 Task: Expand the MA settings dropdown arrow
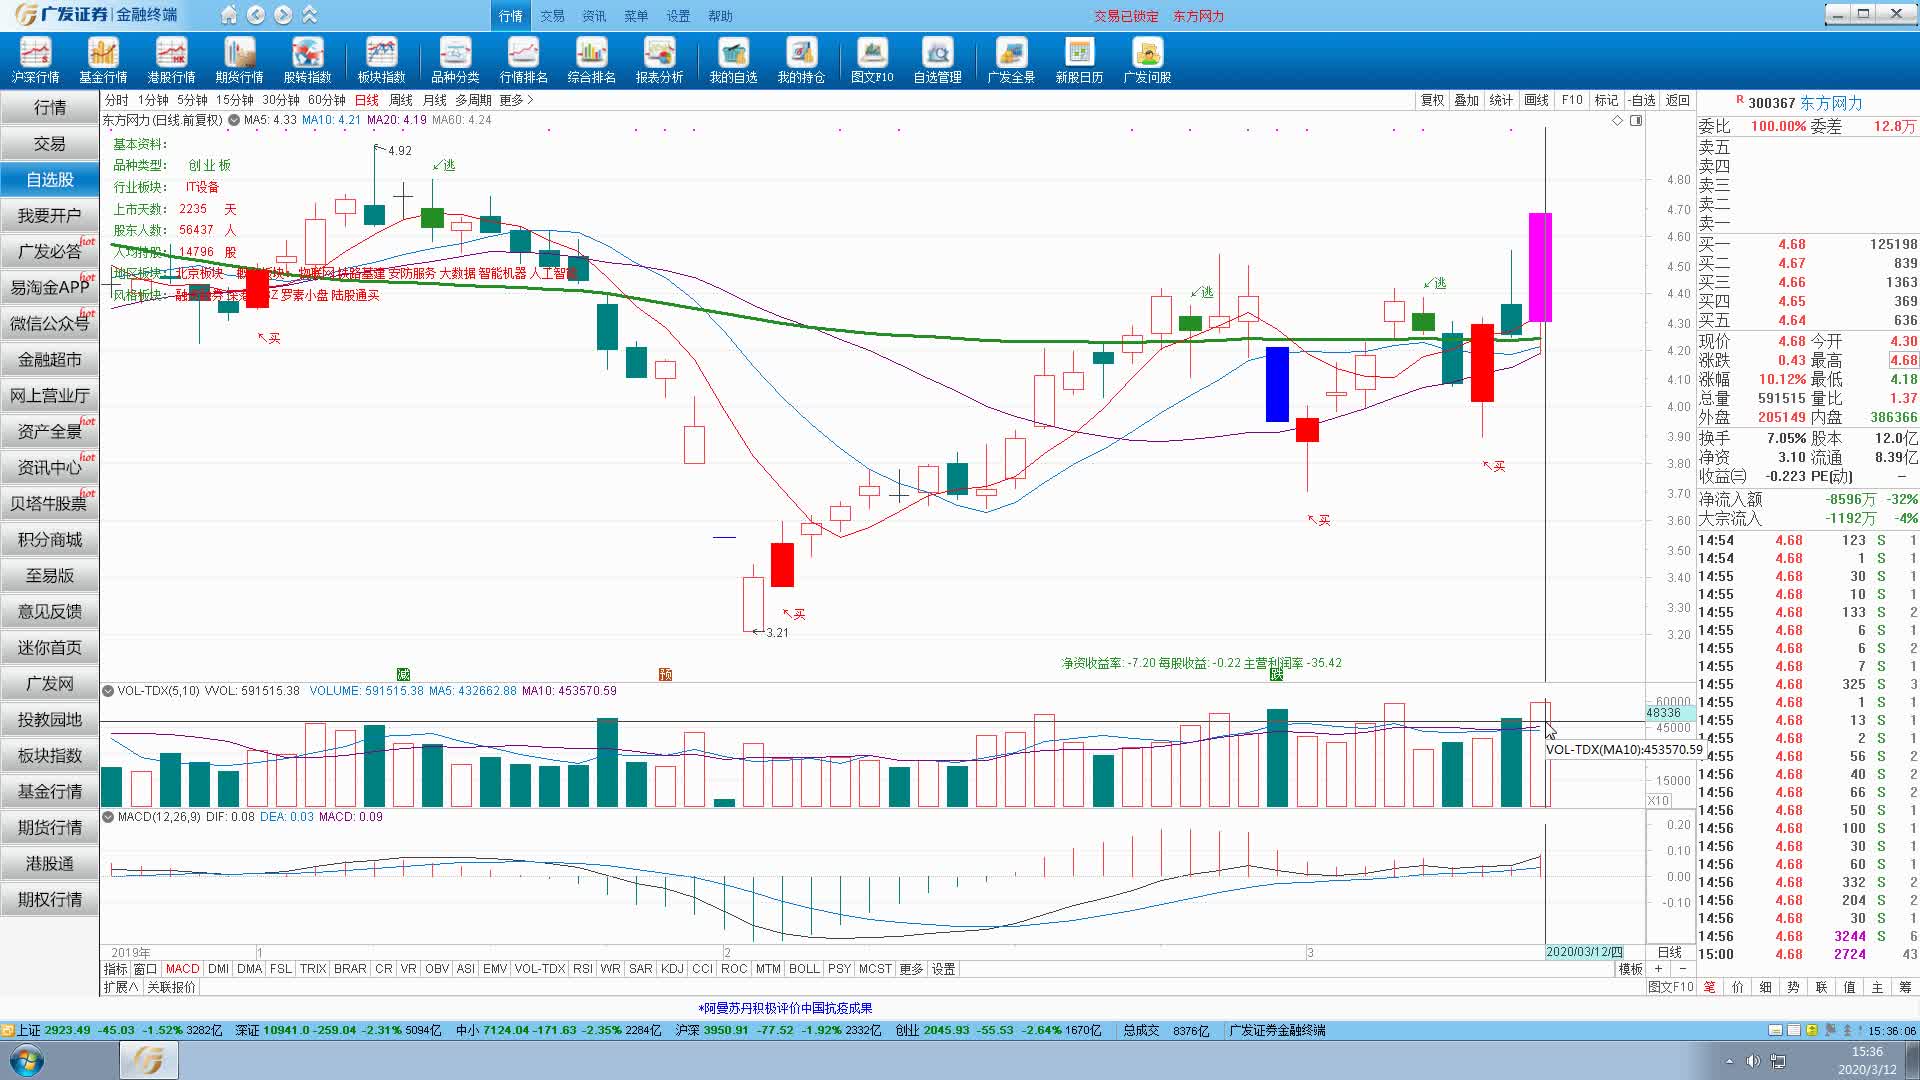(x=234, y=120)
